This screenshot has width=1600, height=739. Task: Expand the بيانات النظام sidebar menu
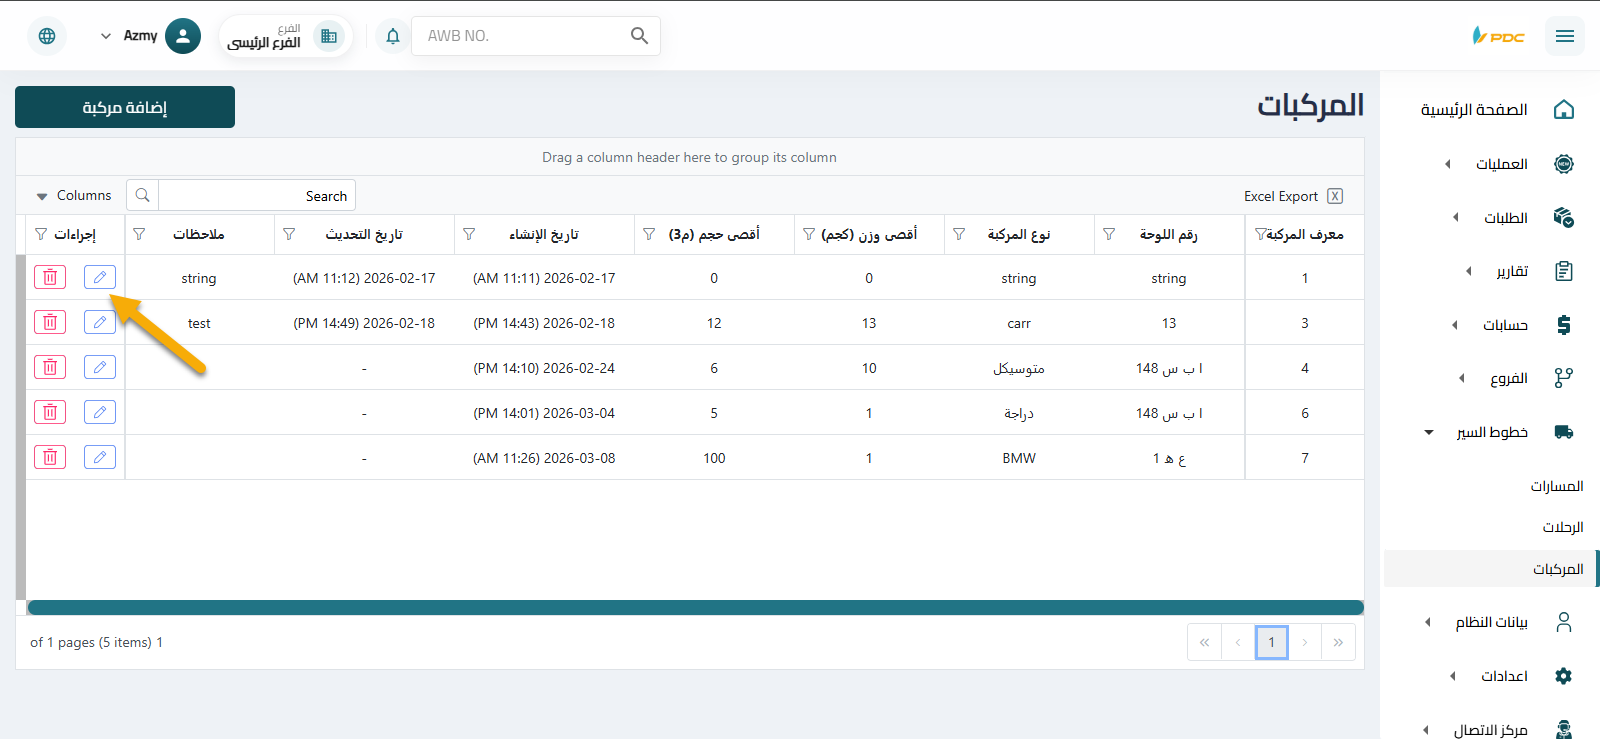(1428, 622)
